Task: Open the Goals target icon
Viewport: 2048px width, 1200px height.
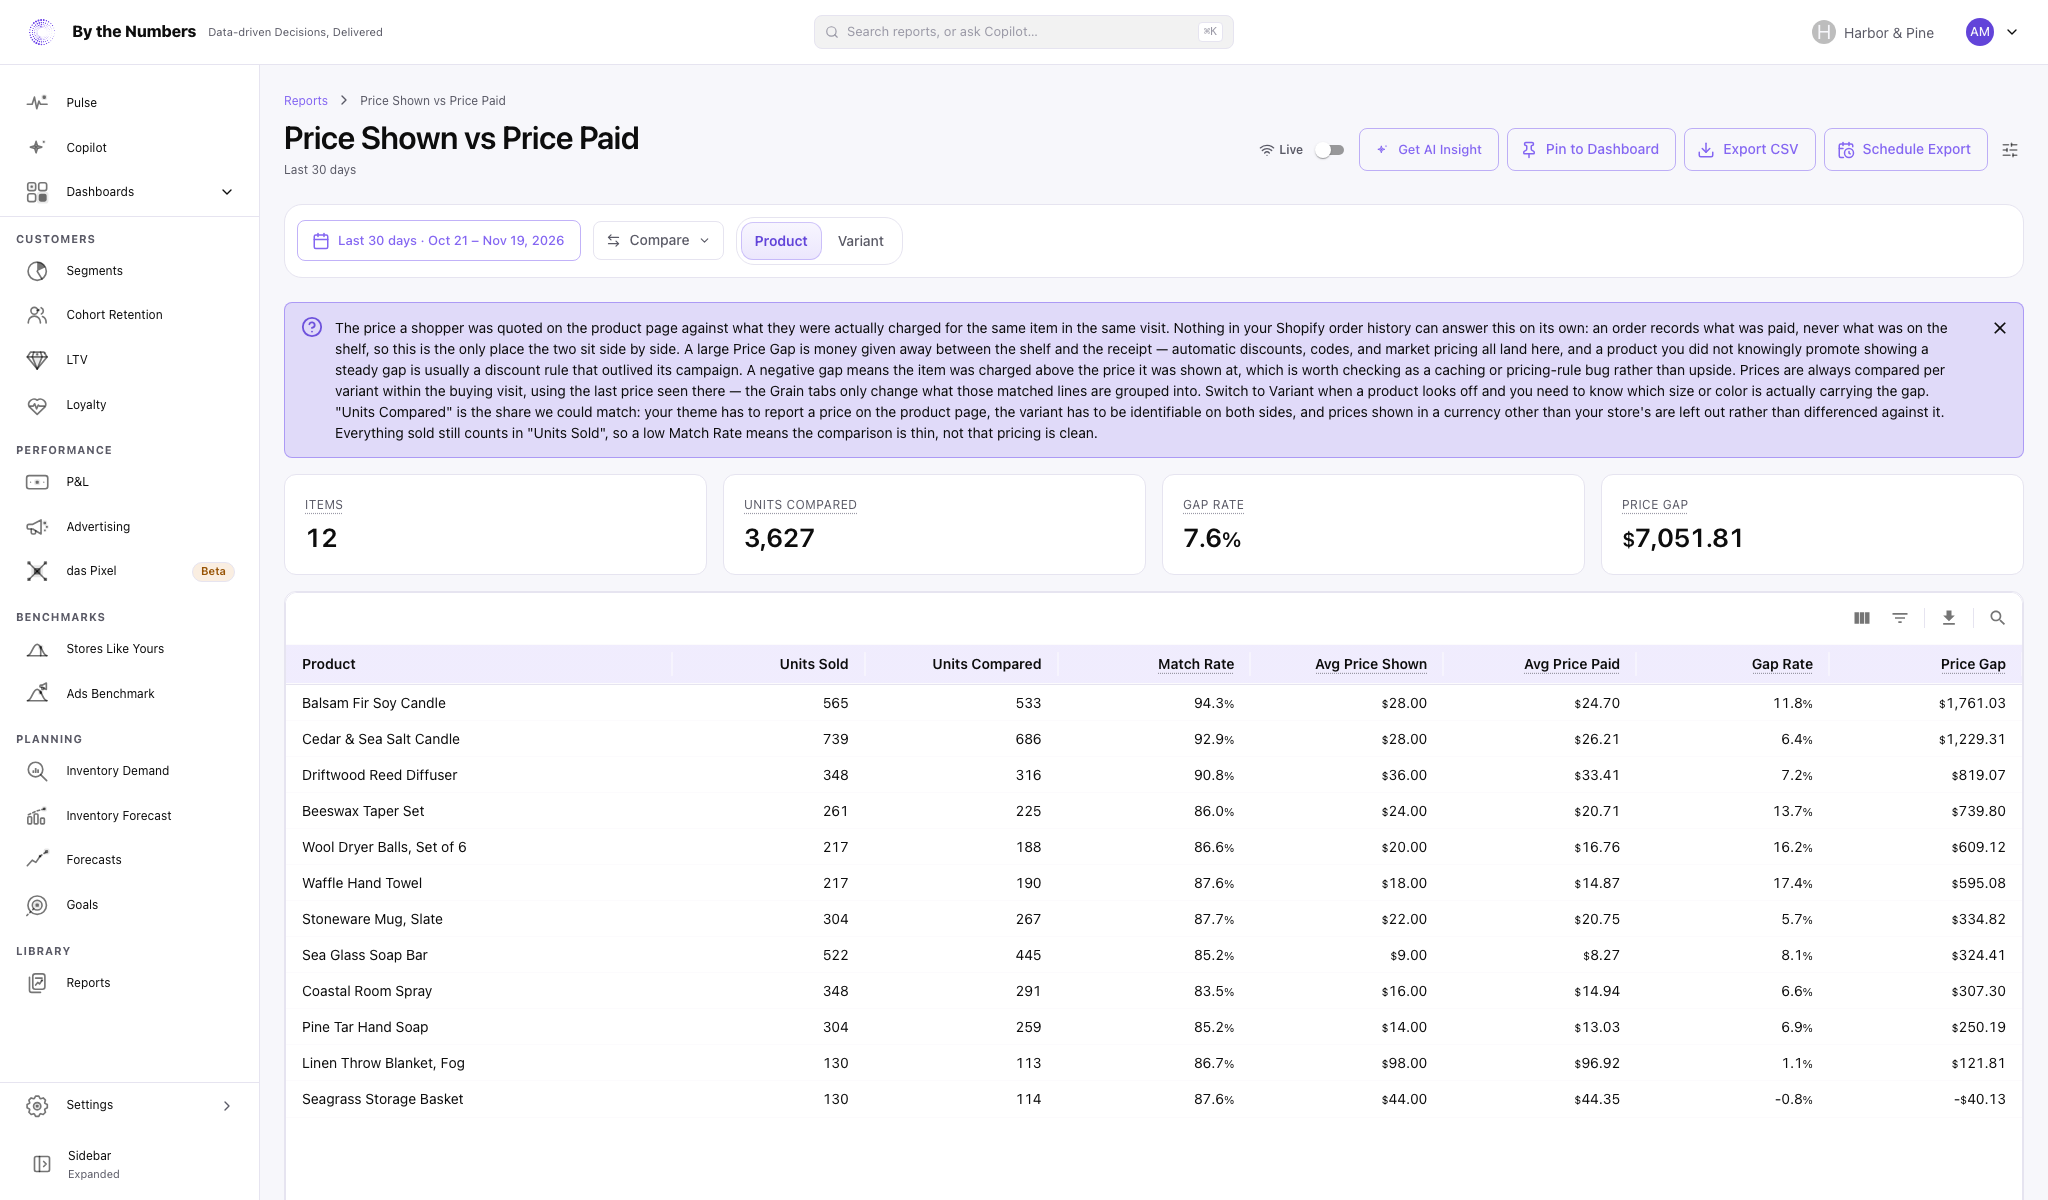Action: pyautogui.click(x=37, y=905)
